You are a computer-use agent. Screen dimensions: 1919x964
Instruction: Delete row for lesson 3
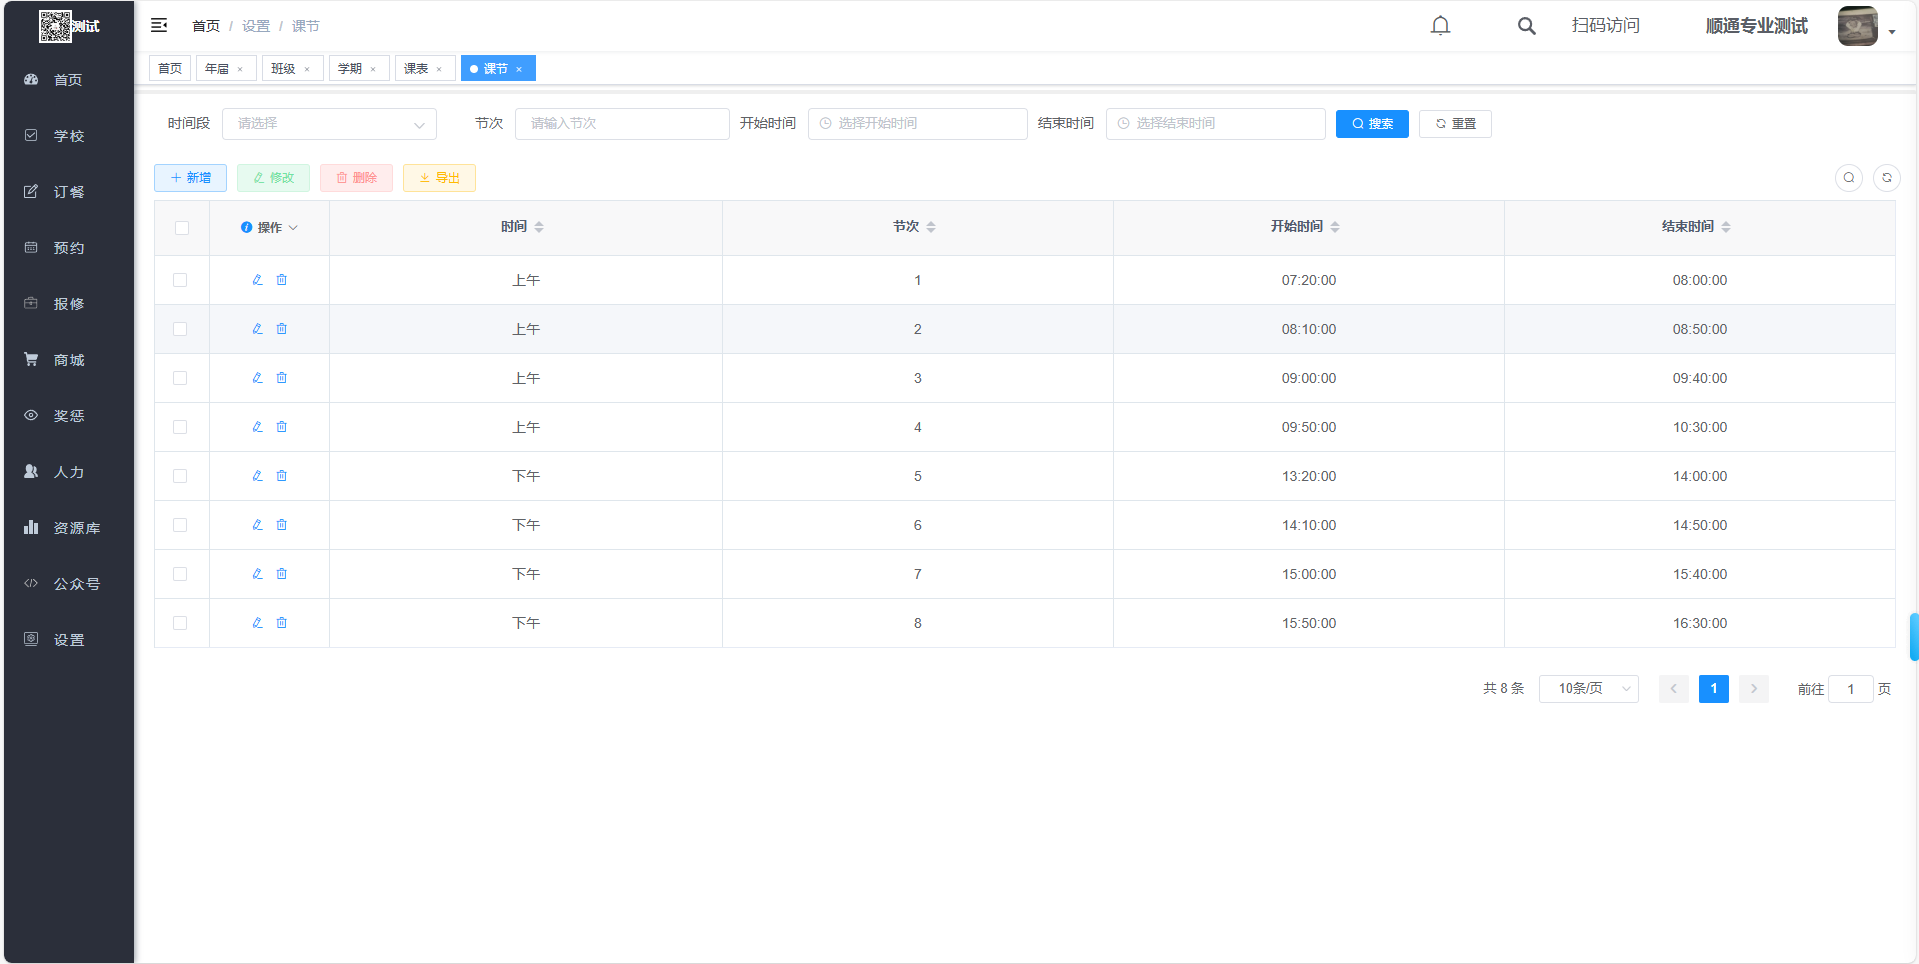(x=282, y=378)
